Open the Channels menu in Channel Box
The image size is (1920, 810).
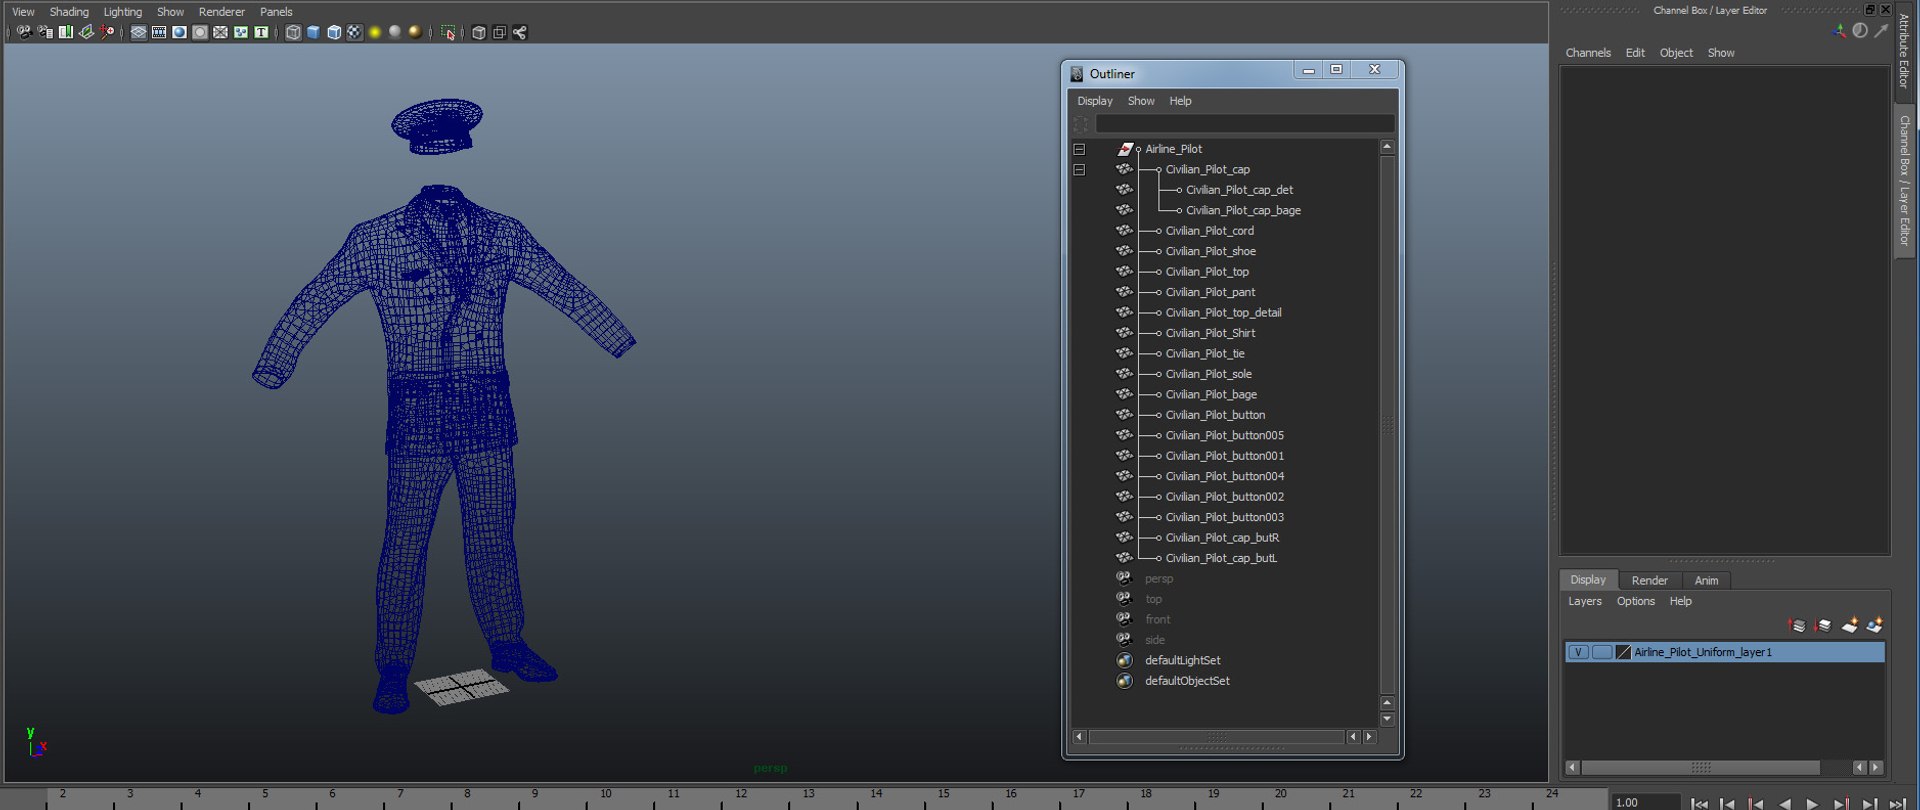[1588, 53]
